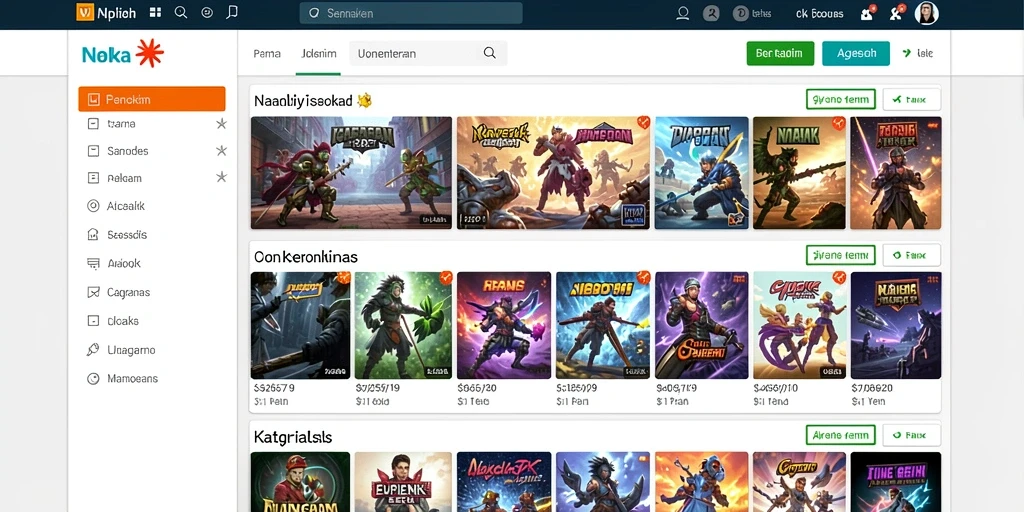Open the Faux button in Naaoliyissokad row

pyautogui.click(x=912, y=99)
